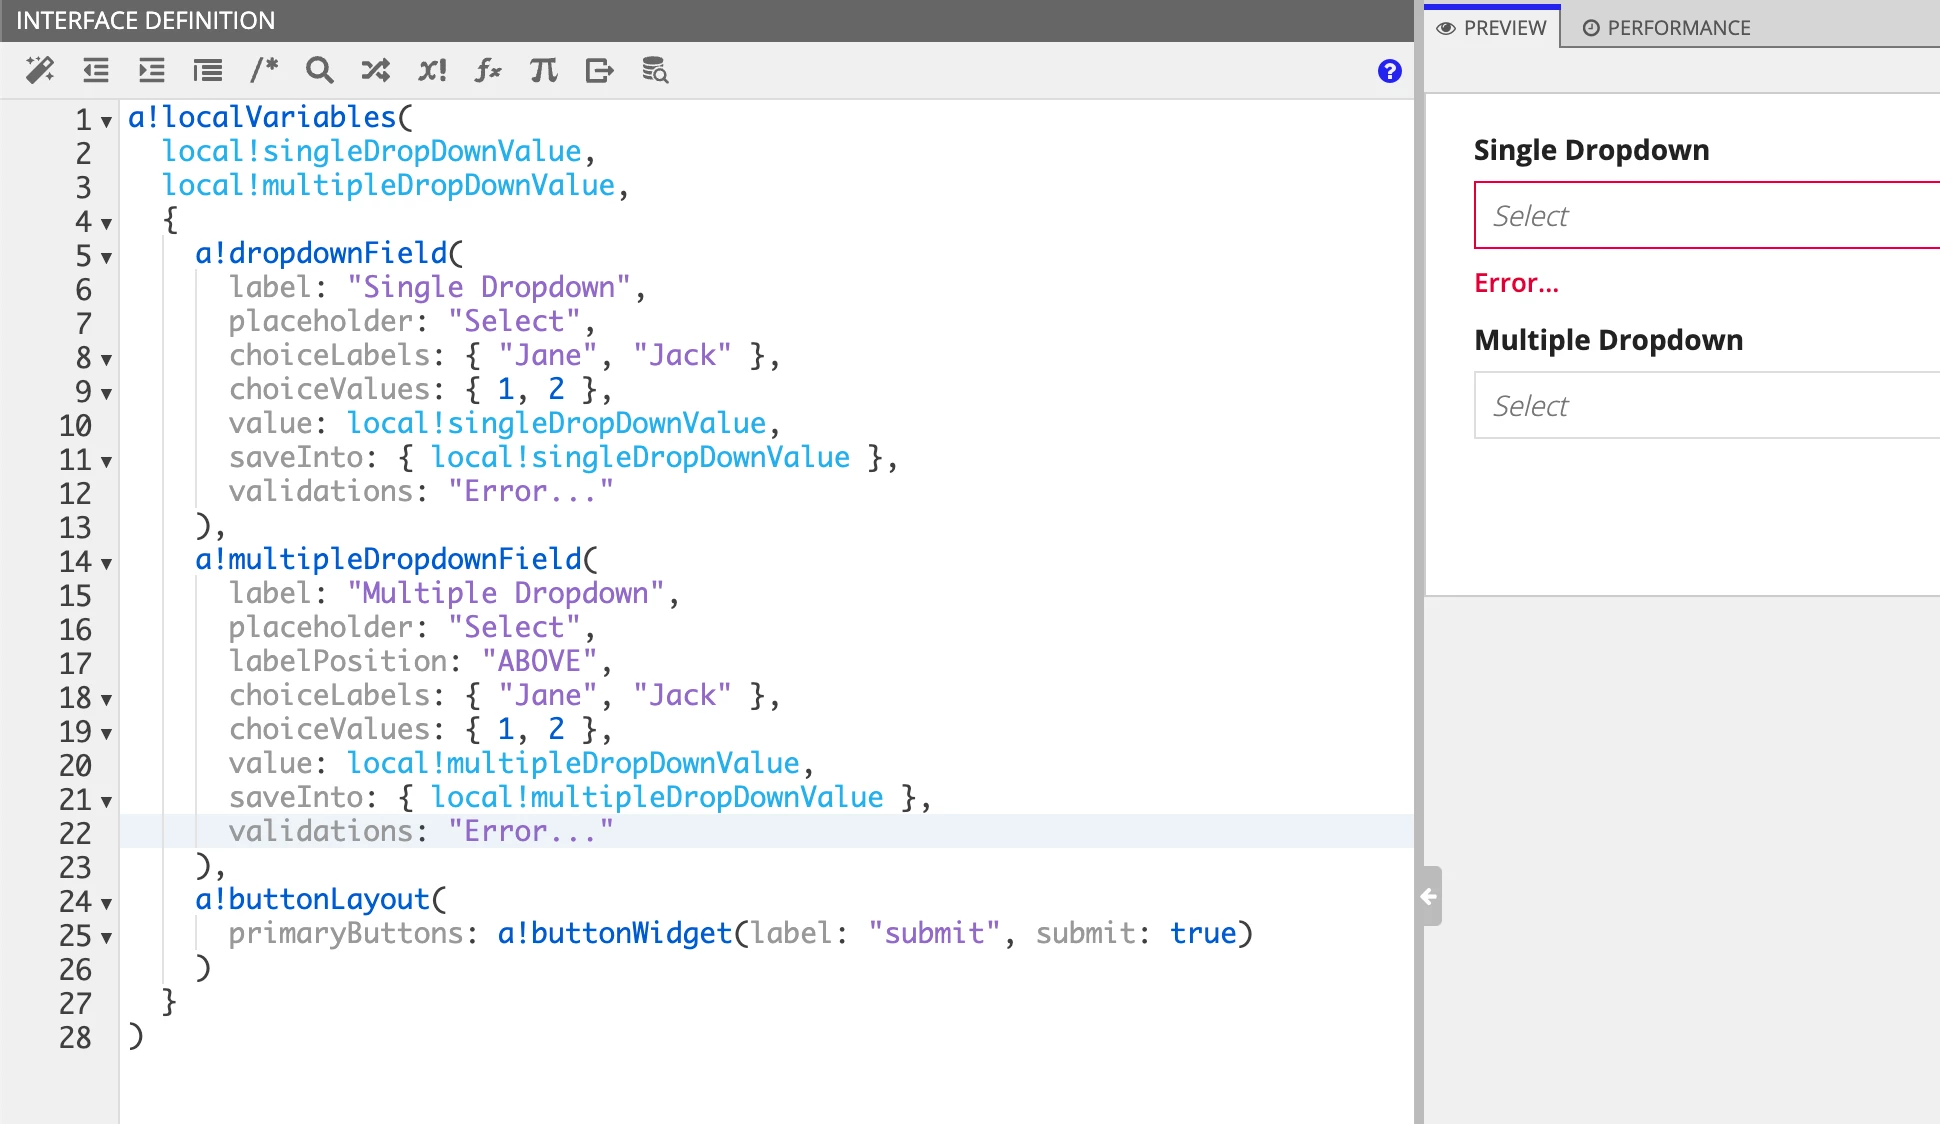Collapse a!buttonLayout fold at line 24

click(x=106, y=904)
